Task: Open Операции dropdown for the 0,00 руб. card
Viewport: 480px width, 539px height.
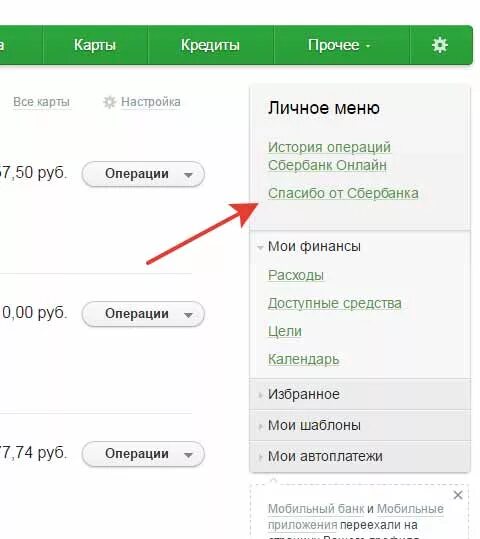Action: point(143,314)
